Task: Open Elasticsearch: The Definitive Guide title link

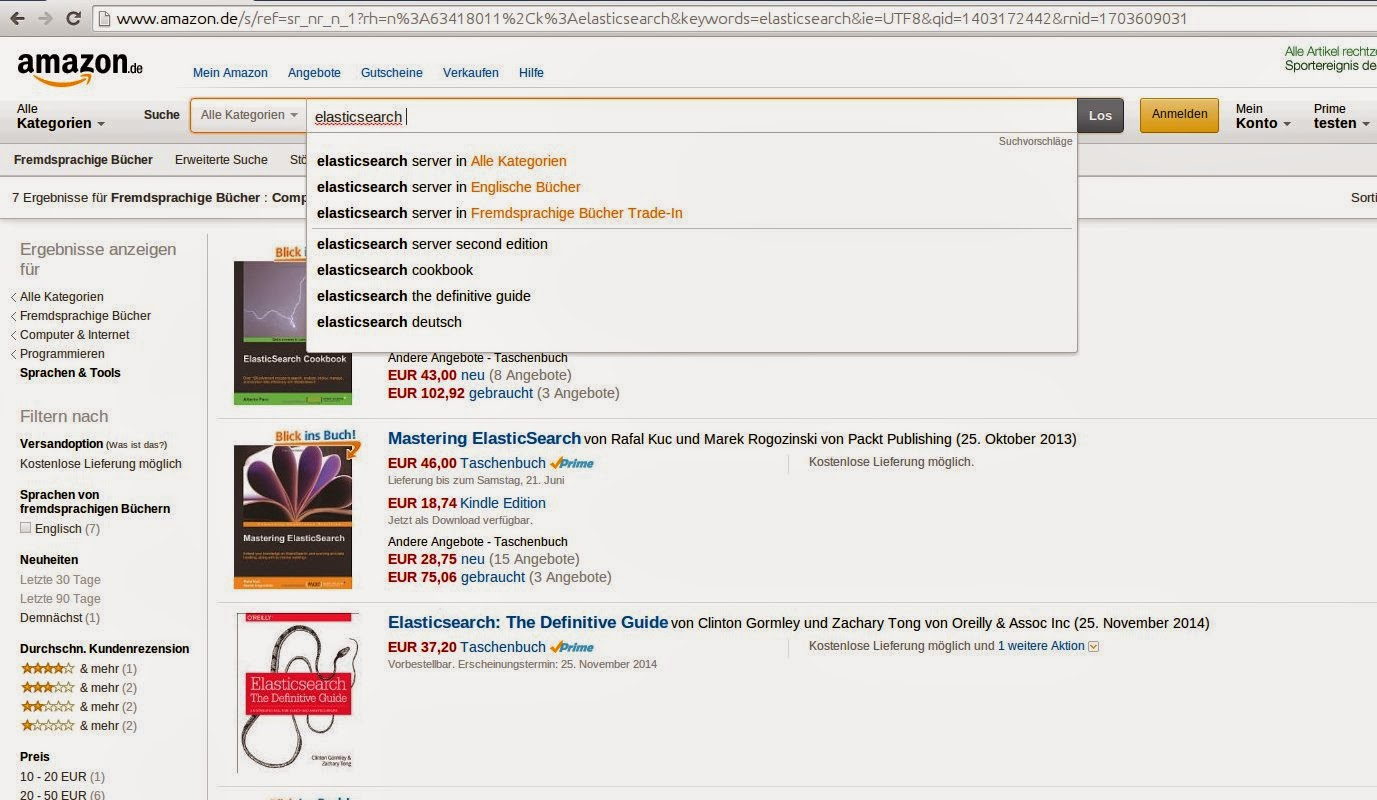Action: 528,622
